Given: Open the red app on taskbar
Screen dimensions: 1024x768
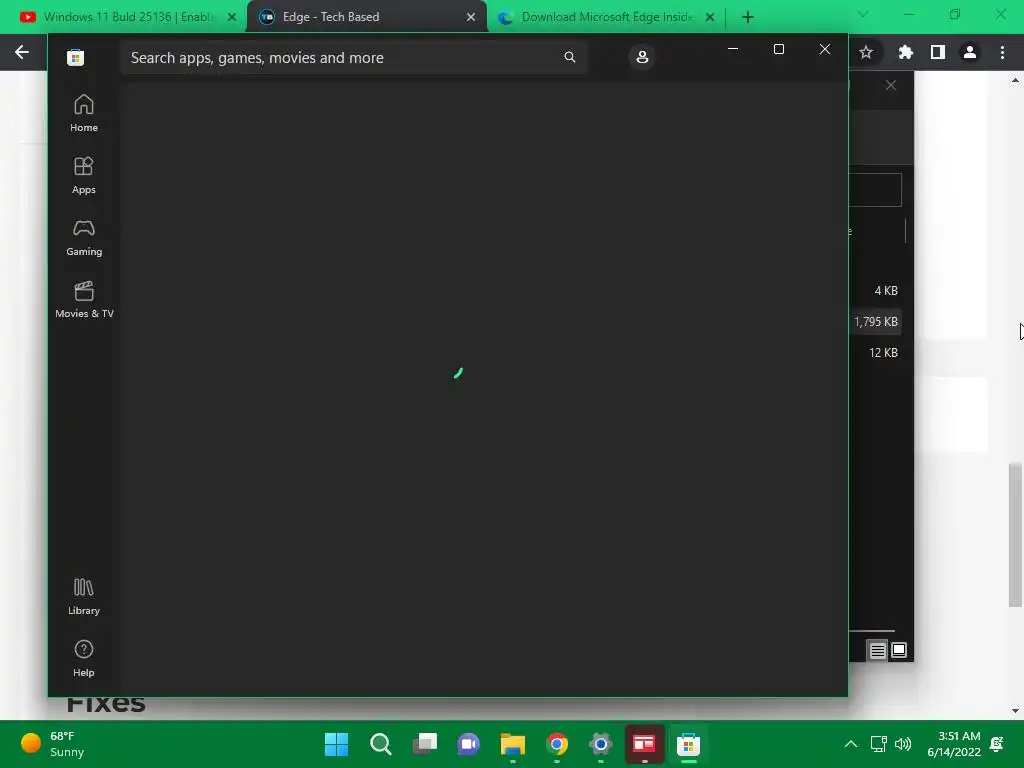Looking at the screenshot, I should pos(645,744).
